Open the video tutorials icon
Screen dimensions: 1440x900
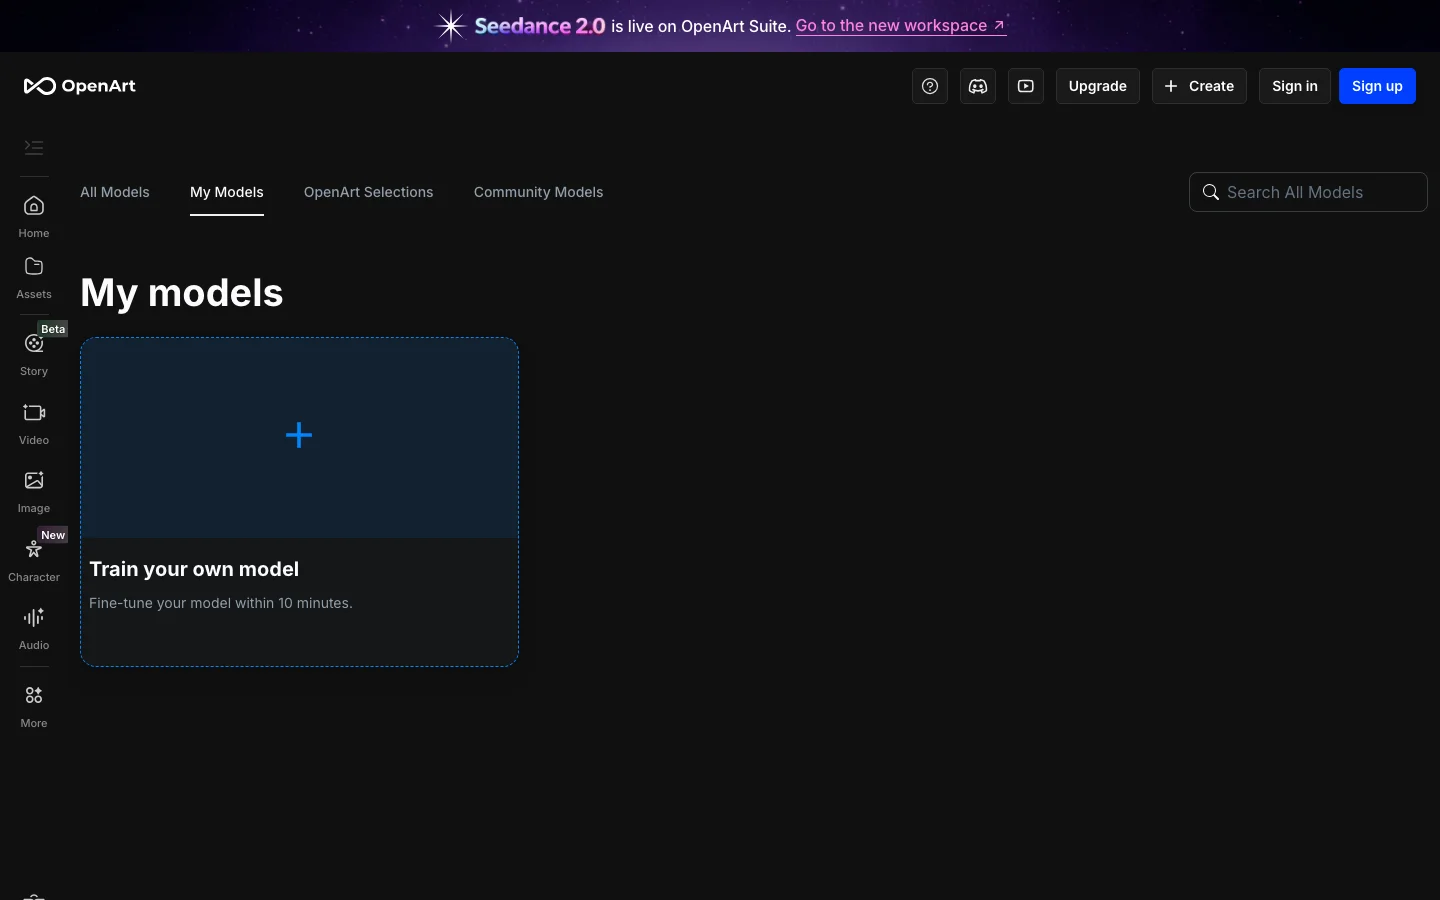click(x=1026, y=86)
